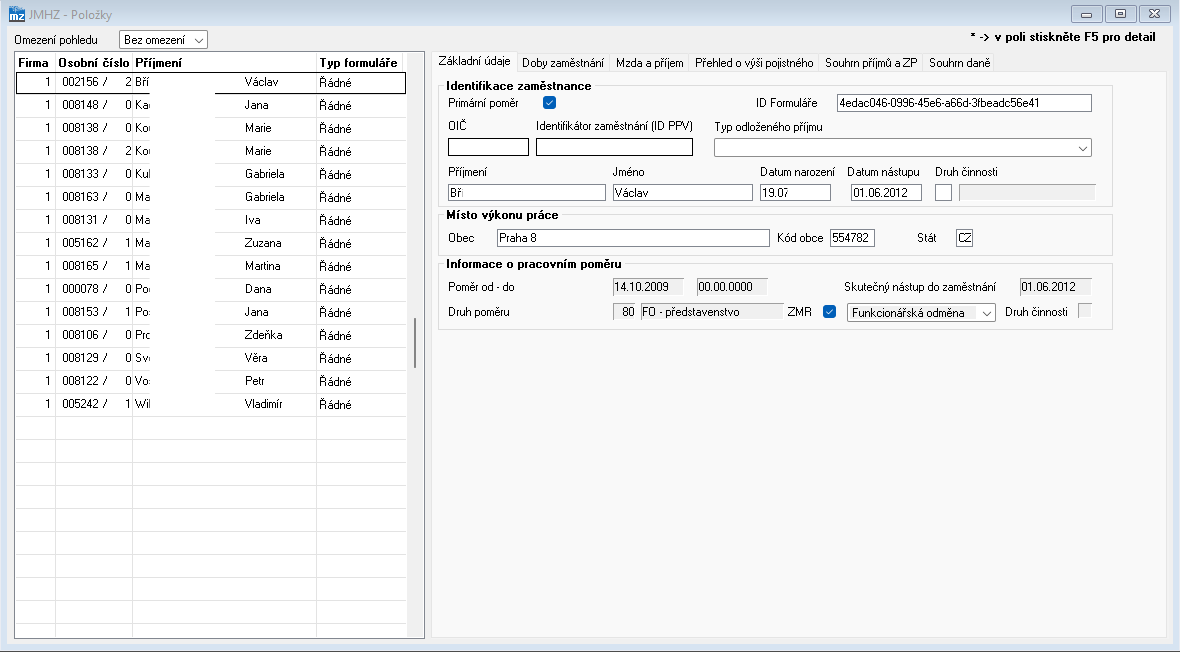Select the employee row for Iva
This screenshot has height=652, width=1180.
[211, 221]
